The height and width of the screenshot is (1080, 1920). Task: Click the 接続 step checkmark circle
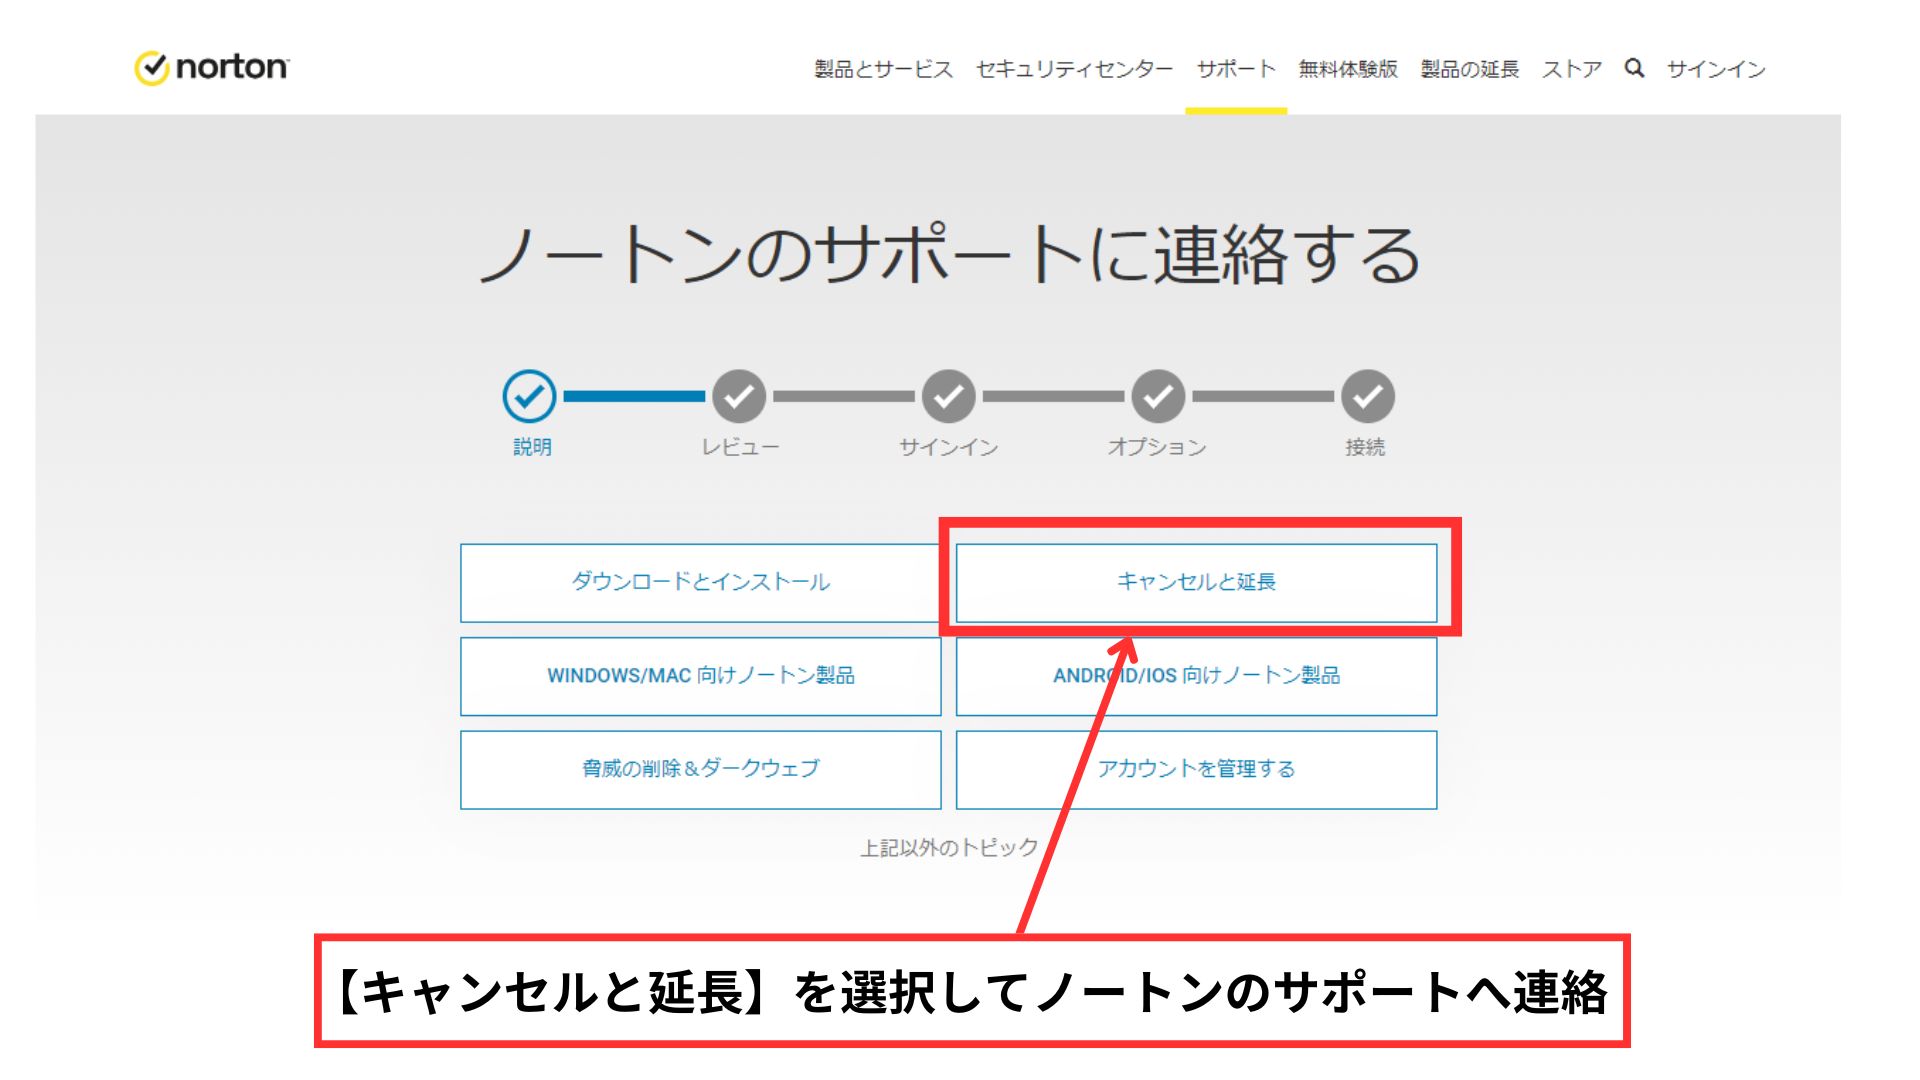coord(1367,397)
